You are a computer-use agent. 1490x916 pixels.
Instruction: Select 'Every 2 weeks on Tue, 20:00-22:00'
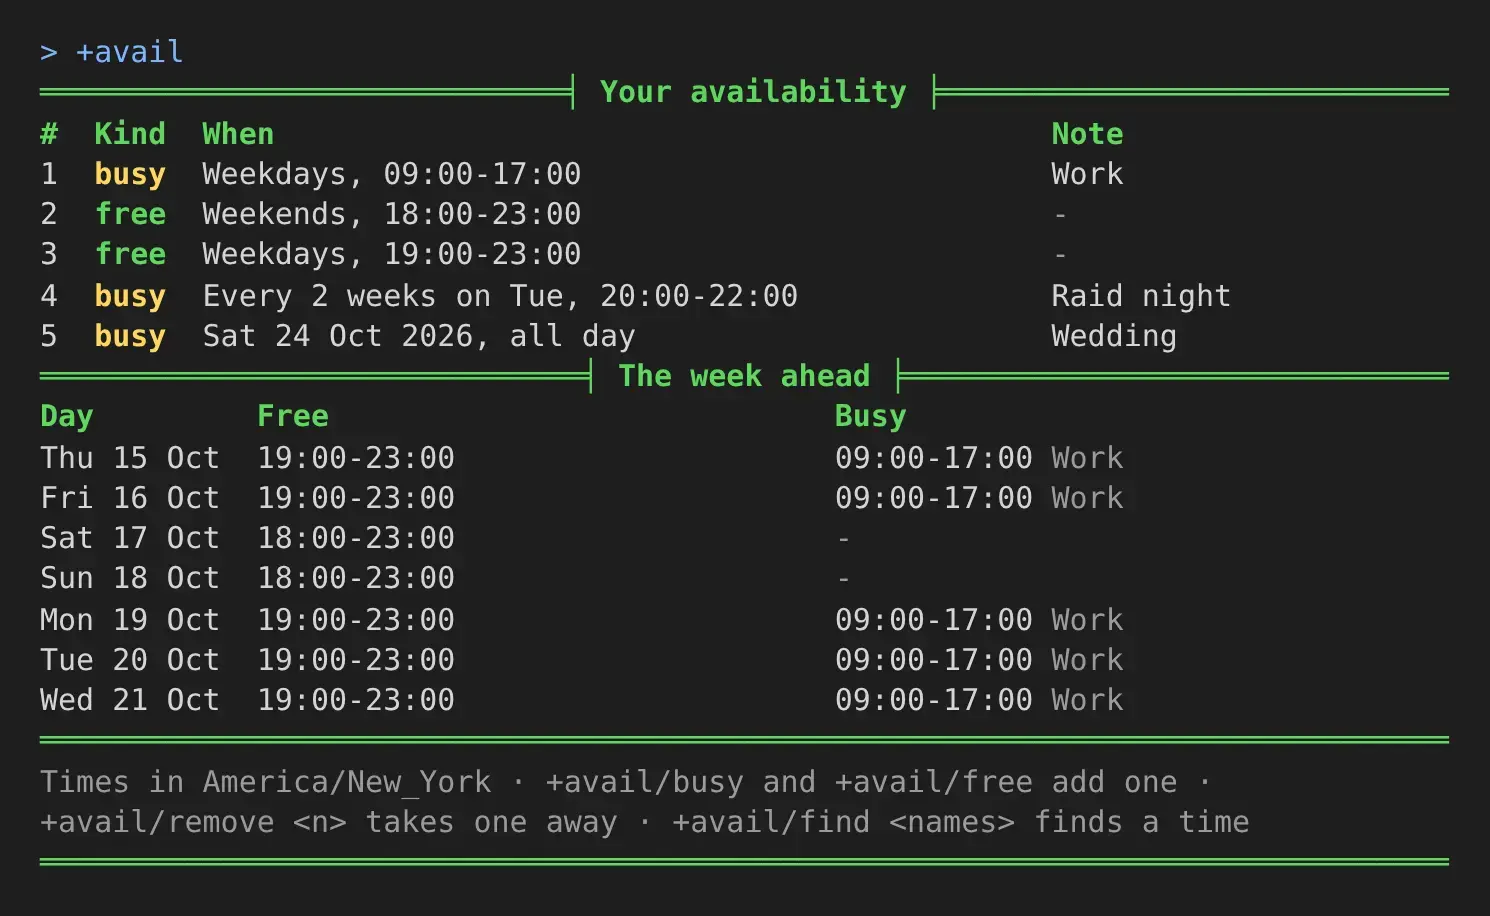(500, 296)
